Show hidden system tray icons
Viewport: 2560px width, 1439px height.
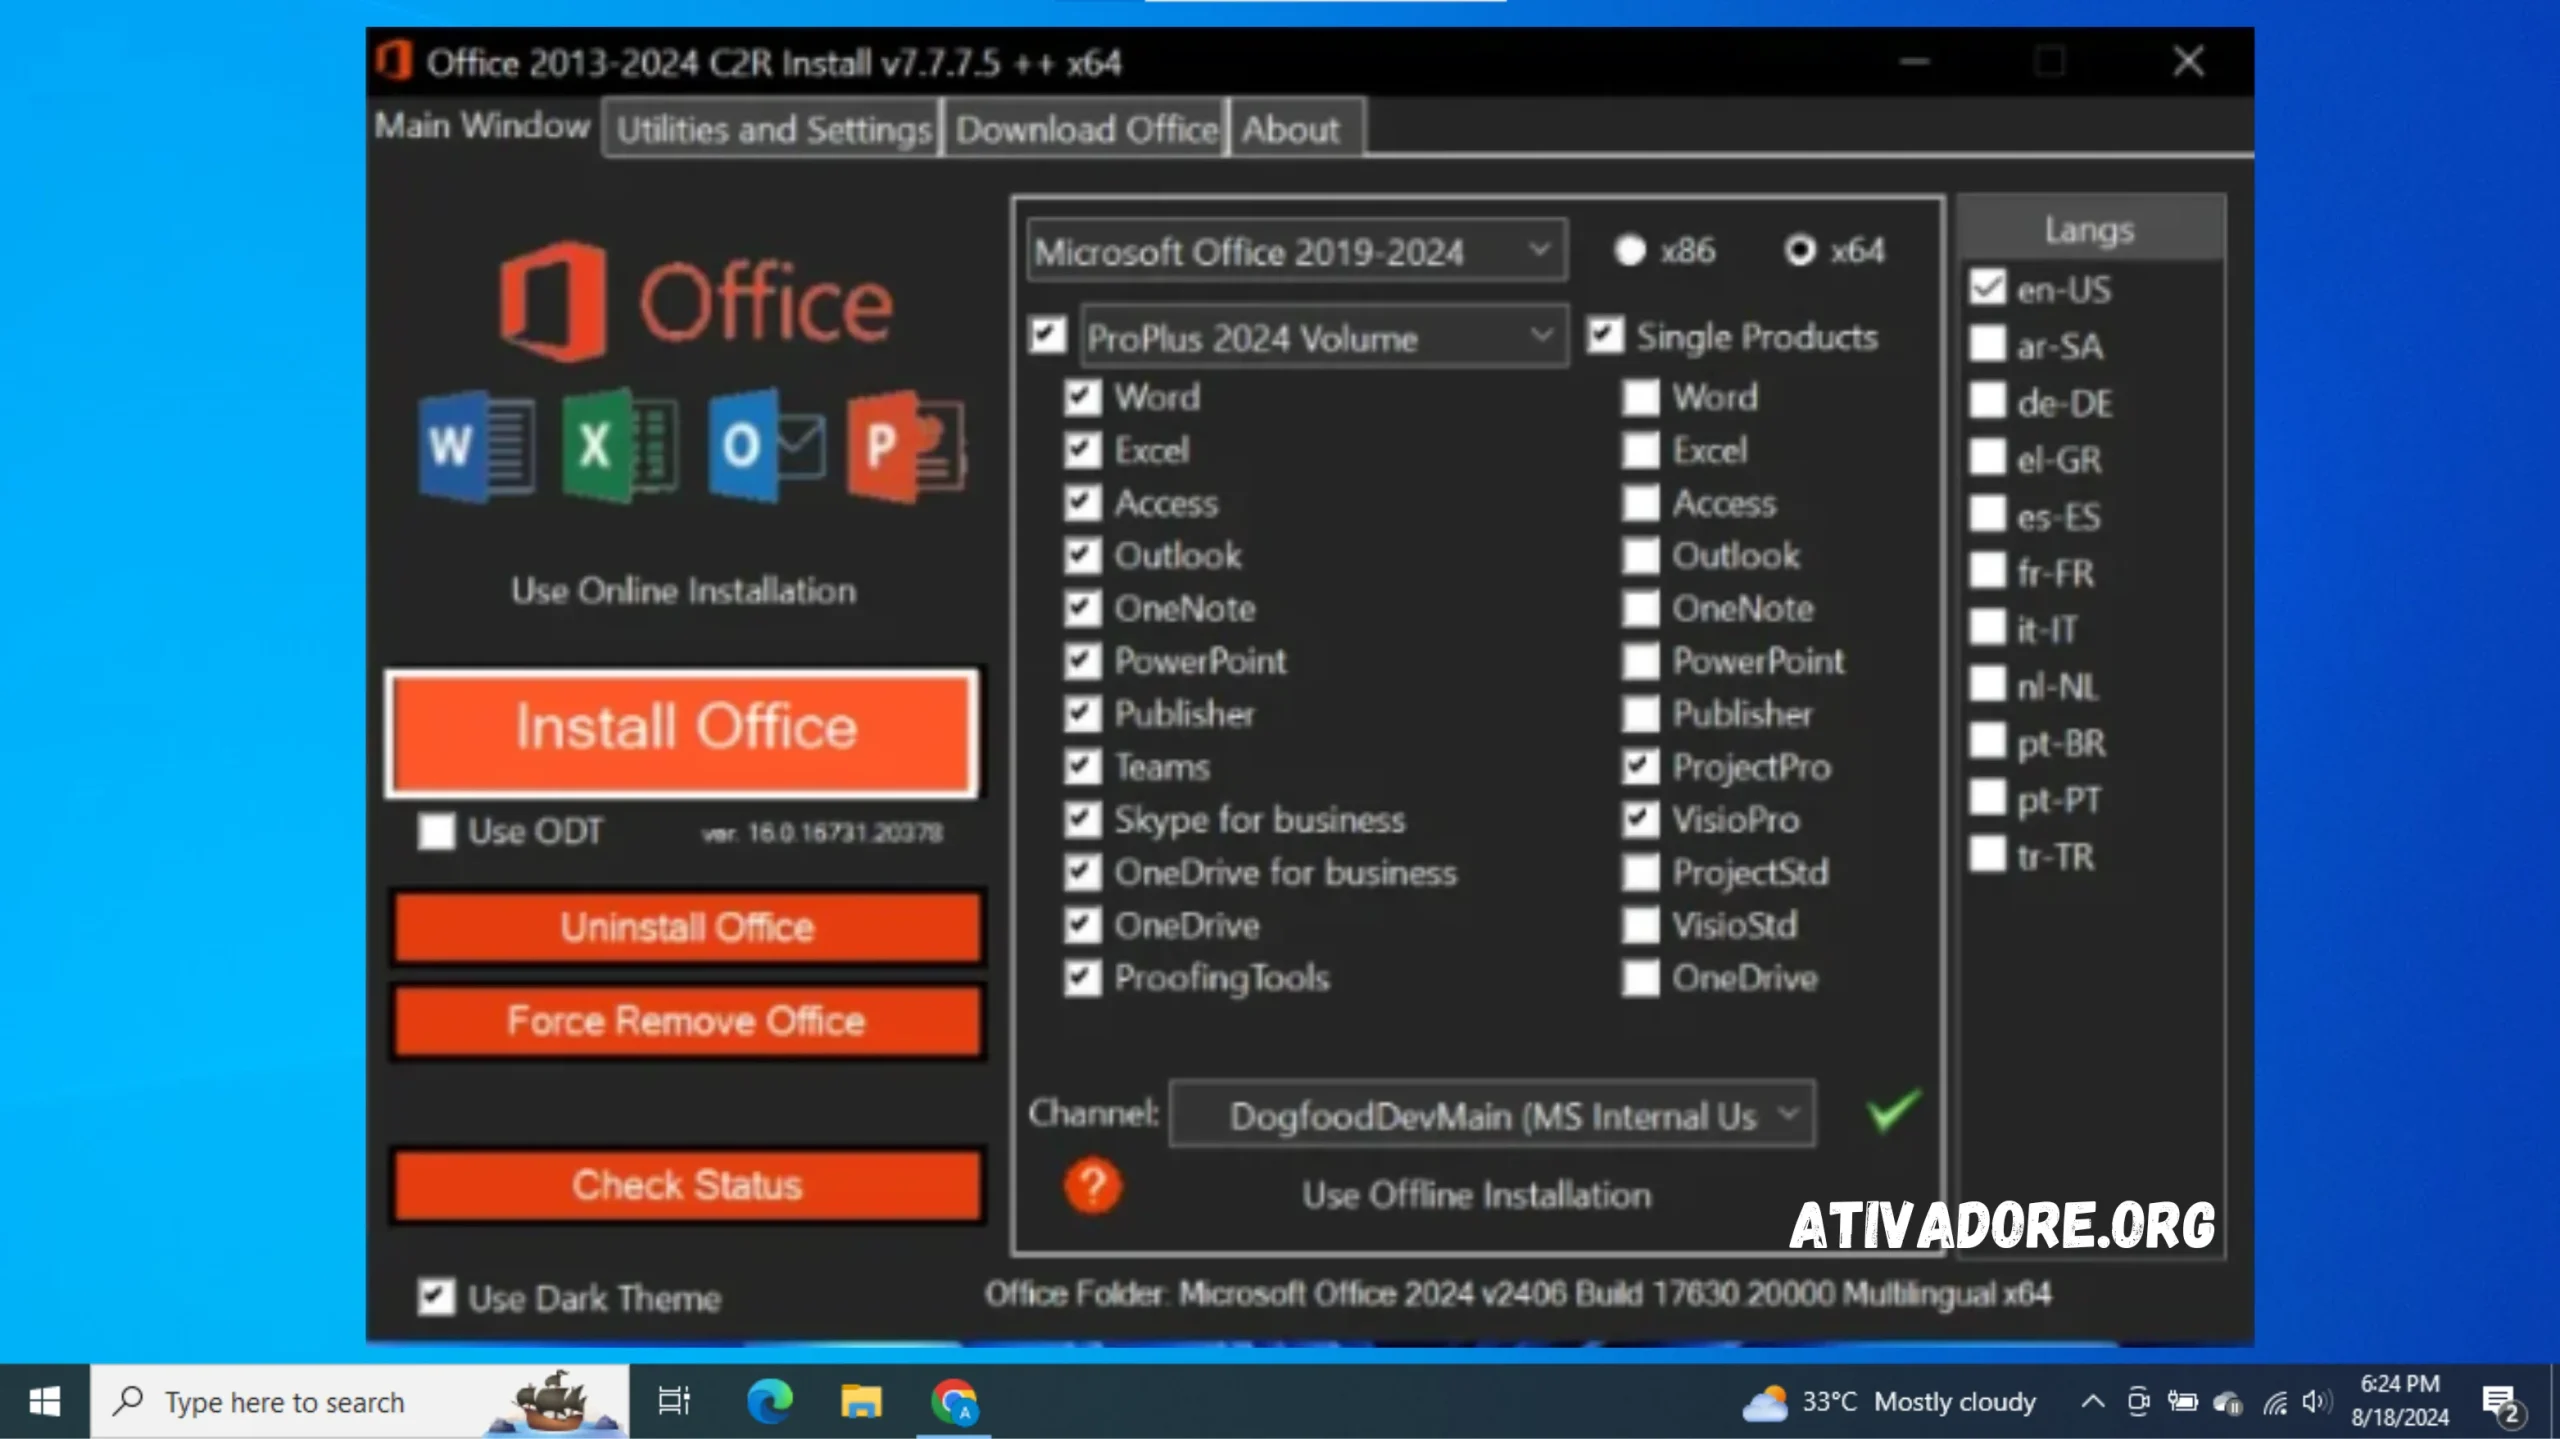point(2092,1402)
